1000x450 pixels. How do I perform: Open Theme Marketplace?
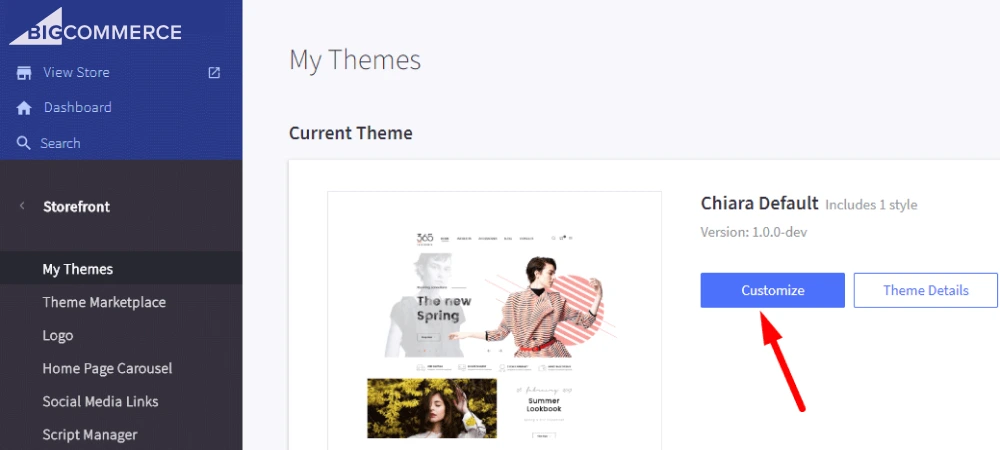pyautogui.click(x=104, y=302)
